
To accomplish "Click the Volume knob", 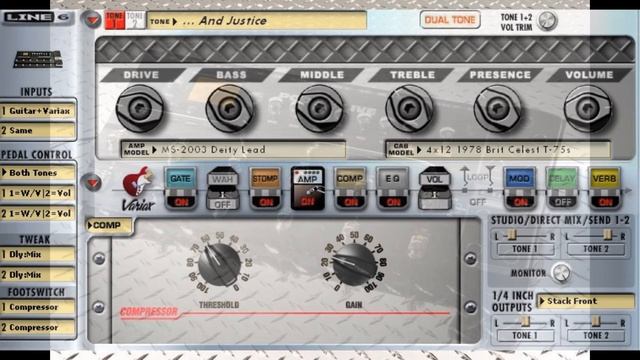I will (588, 109).
